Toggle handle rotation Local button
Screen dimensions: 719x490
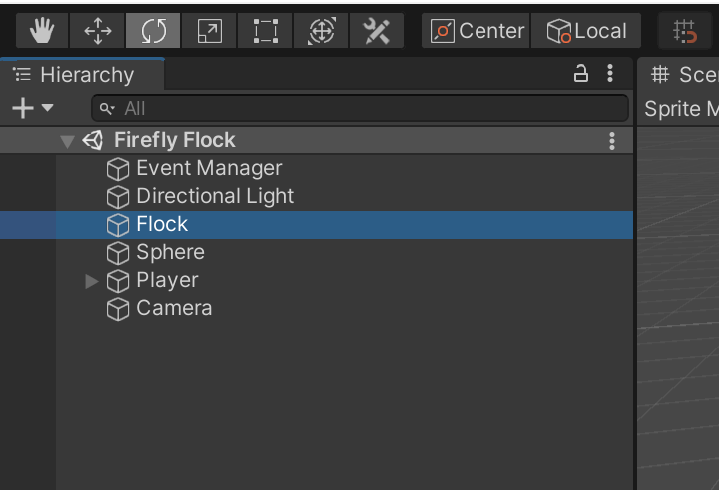586,32
